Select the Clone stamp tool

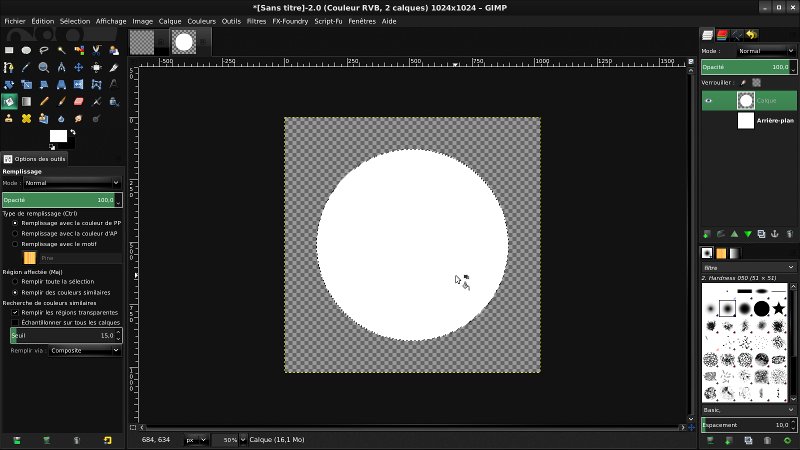(x=9, y=118)
